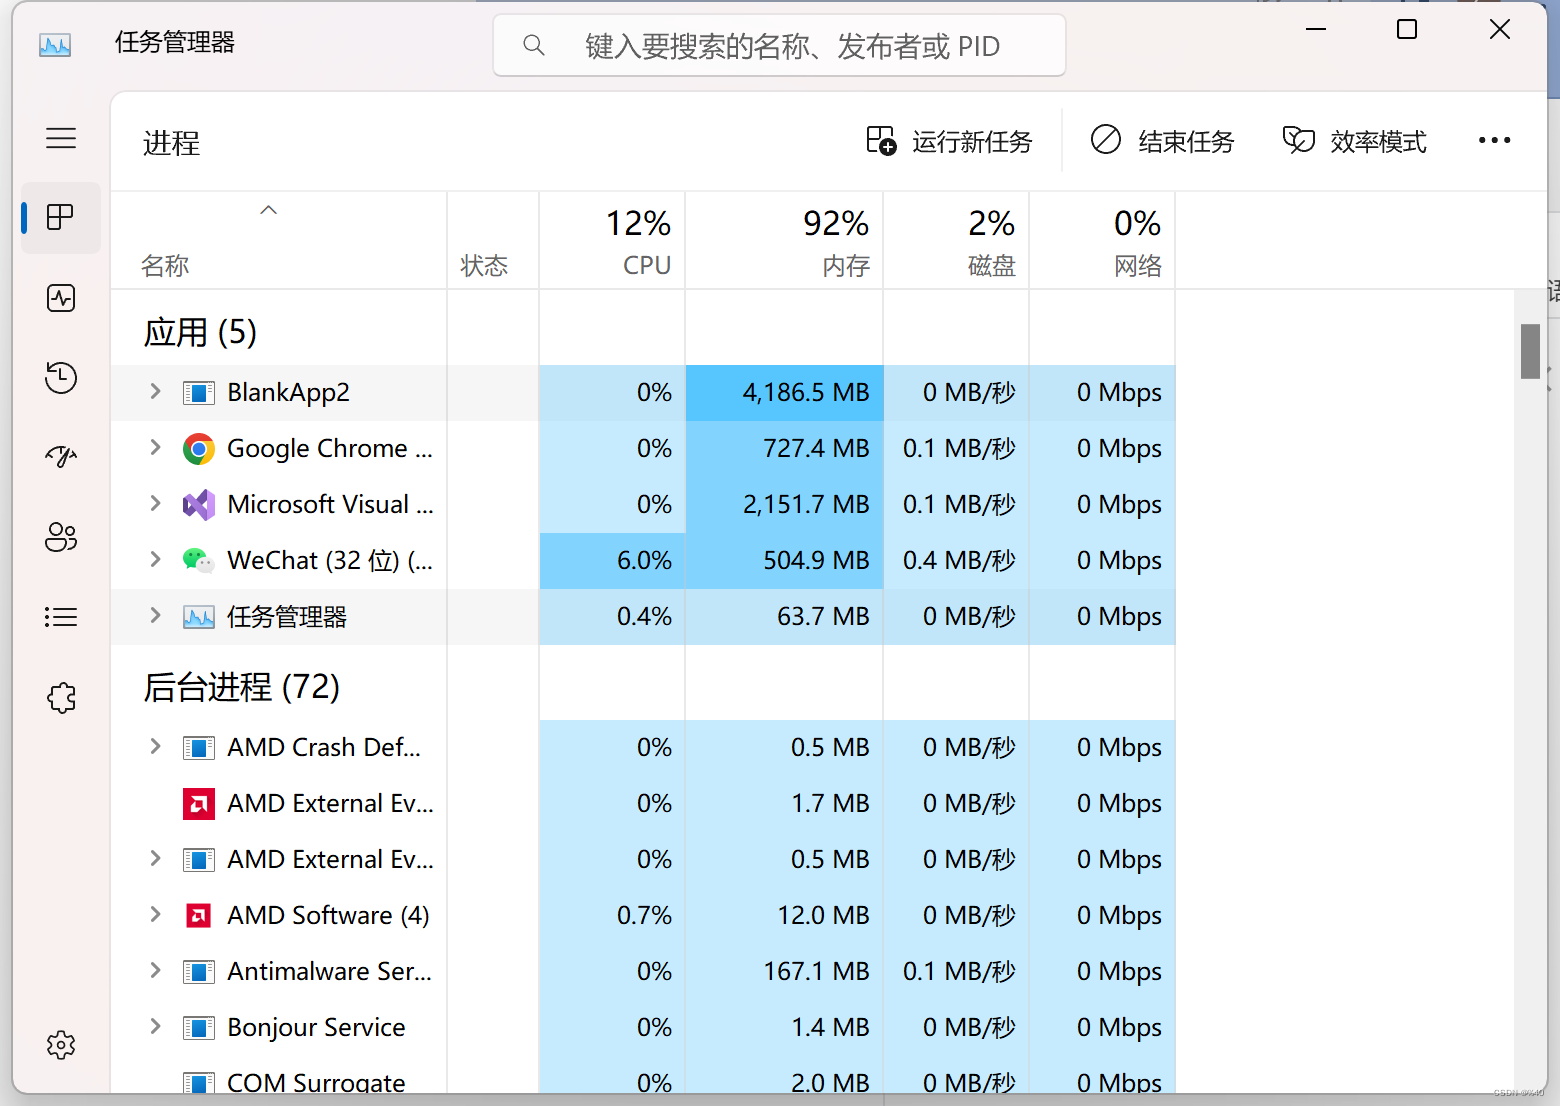Click the Google Chrome process icon

[x=199, y=449]
